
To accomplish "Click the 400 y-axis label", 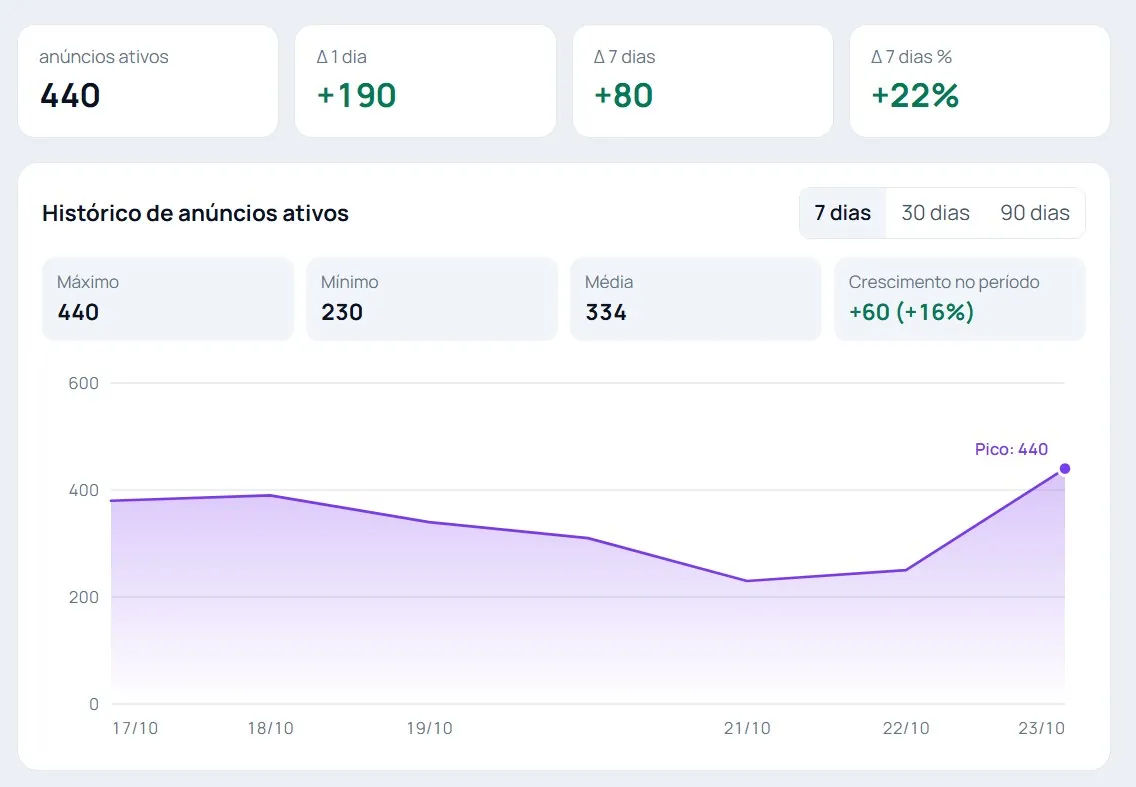I will 83,491.
